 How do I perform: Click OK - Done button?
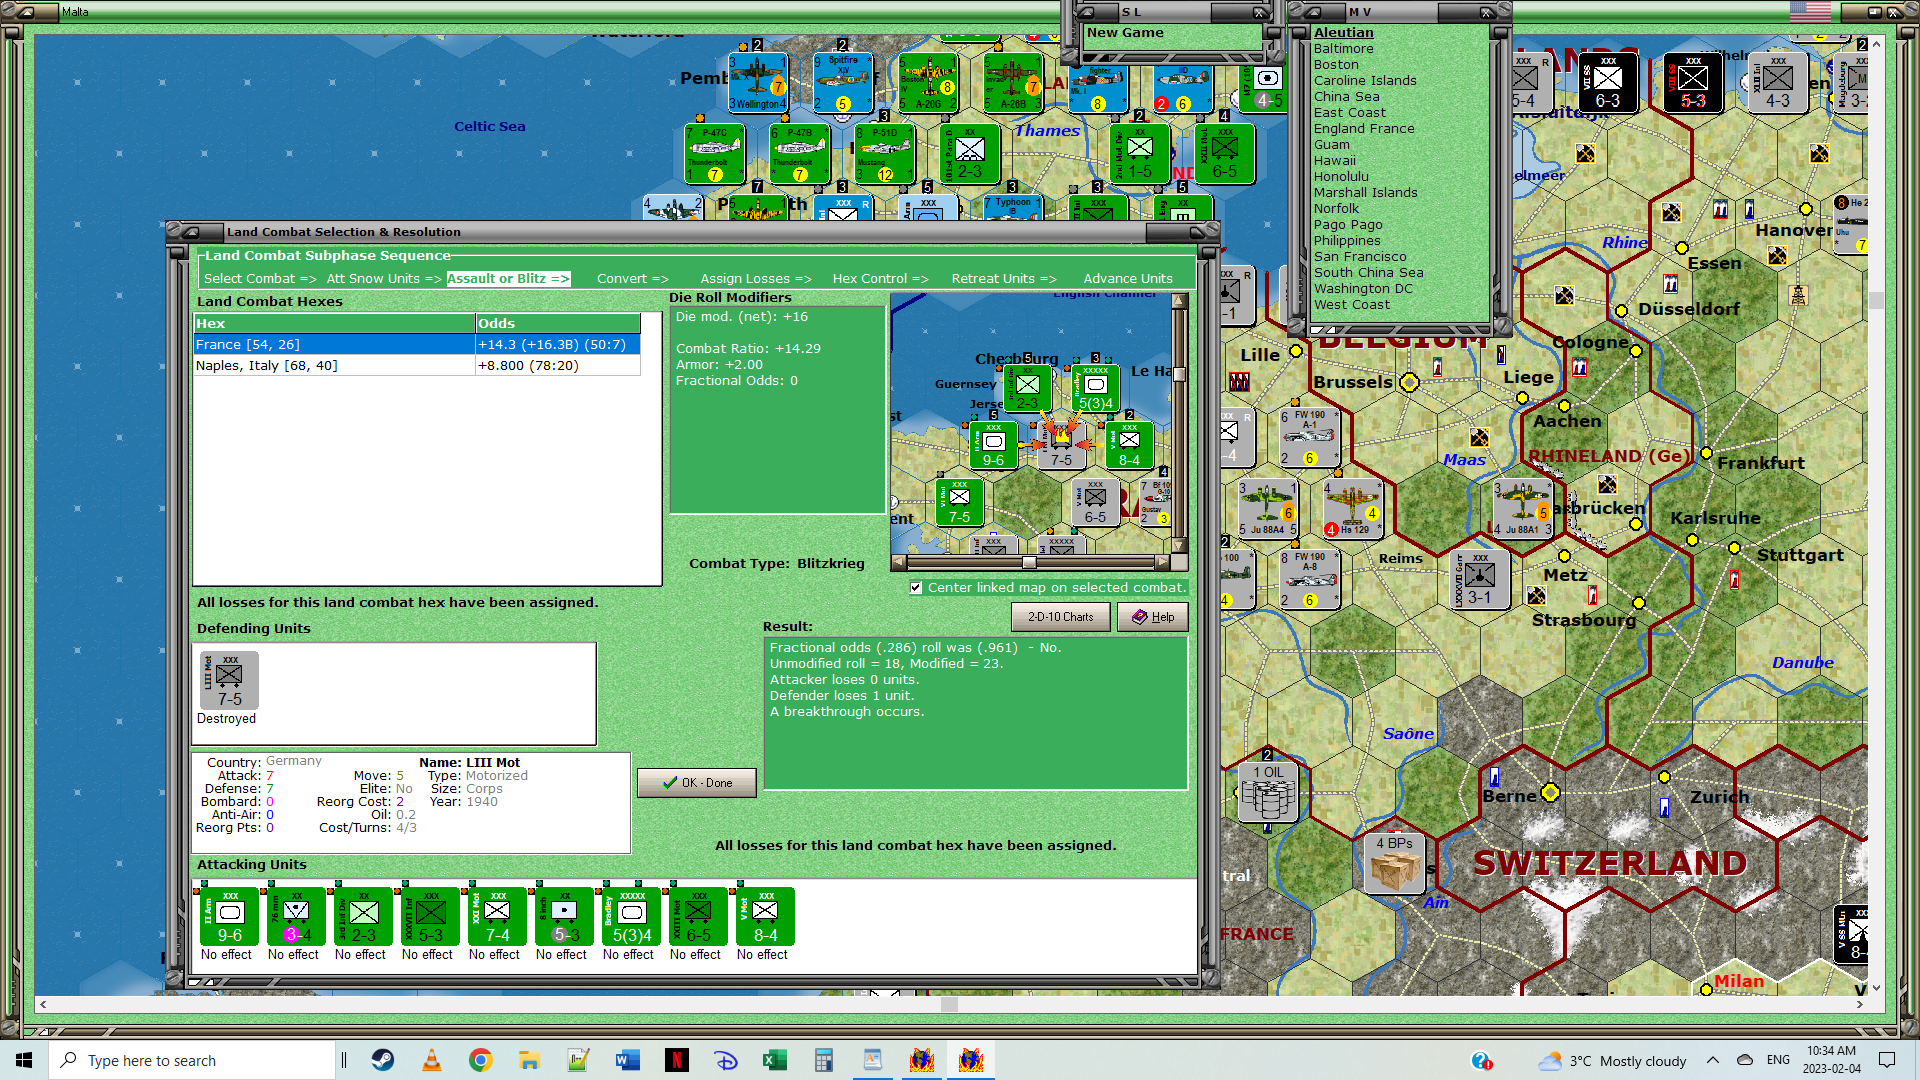coord(697,783)
